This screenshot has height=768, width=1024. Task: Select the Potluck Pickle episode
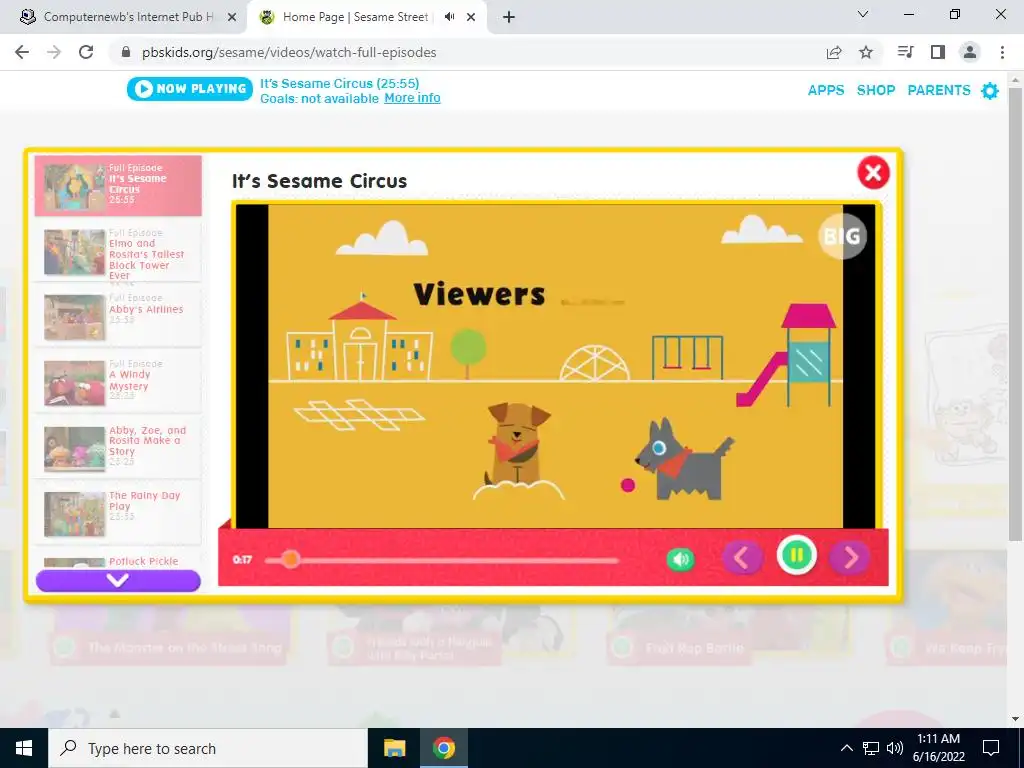(x=118, y=561)
